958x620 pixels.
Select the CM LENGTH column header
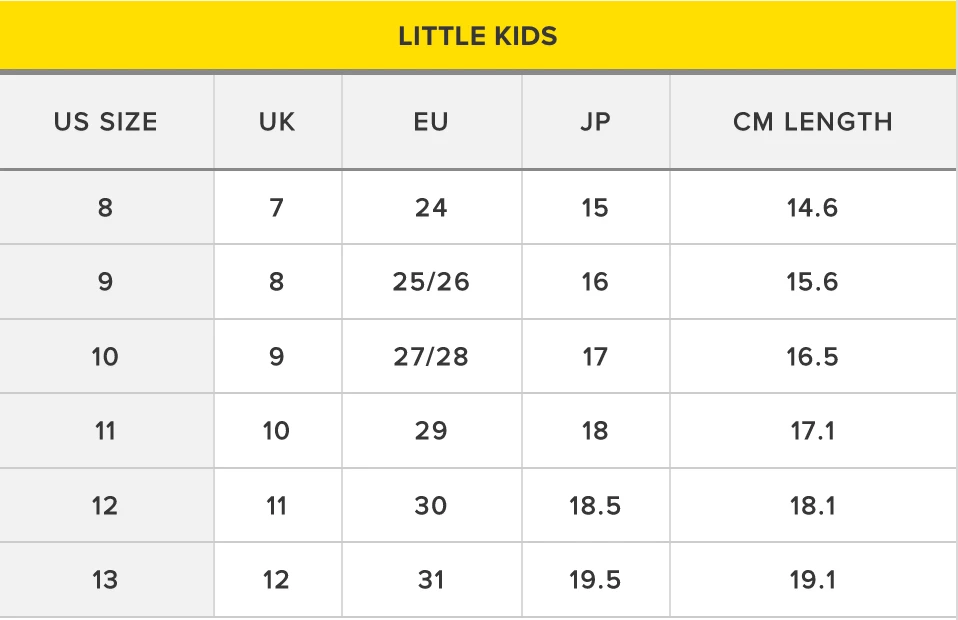tap(812, 122)
